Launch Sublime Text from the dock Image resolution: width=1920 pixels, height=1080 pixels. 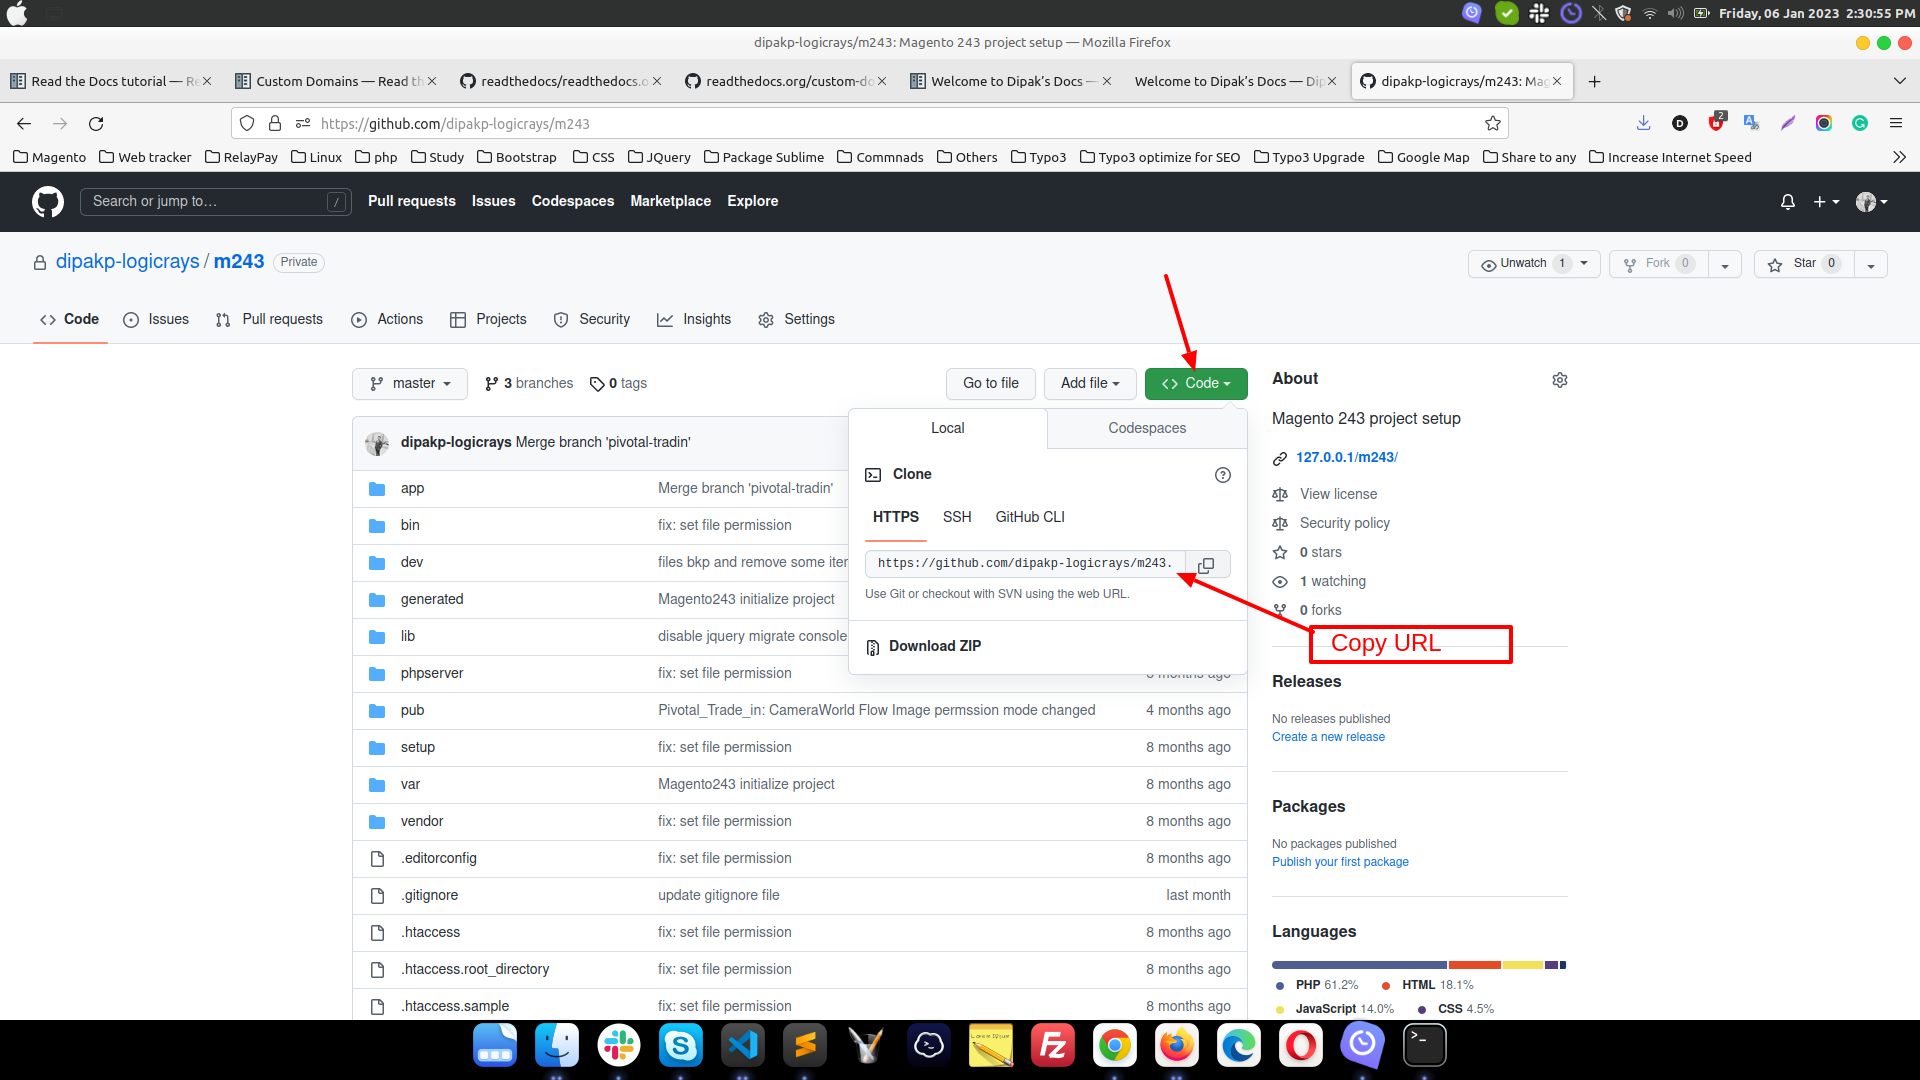pos(805,1046)
